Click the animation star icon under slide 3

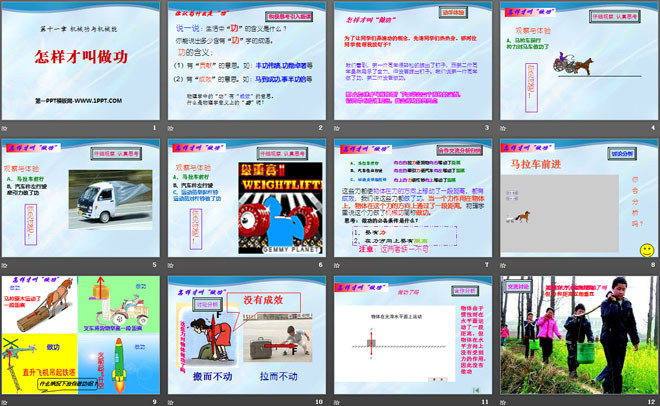337,128
